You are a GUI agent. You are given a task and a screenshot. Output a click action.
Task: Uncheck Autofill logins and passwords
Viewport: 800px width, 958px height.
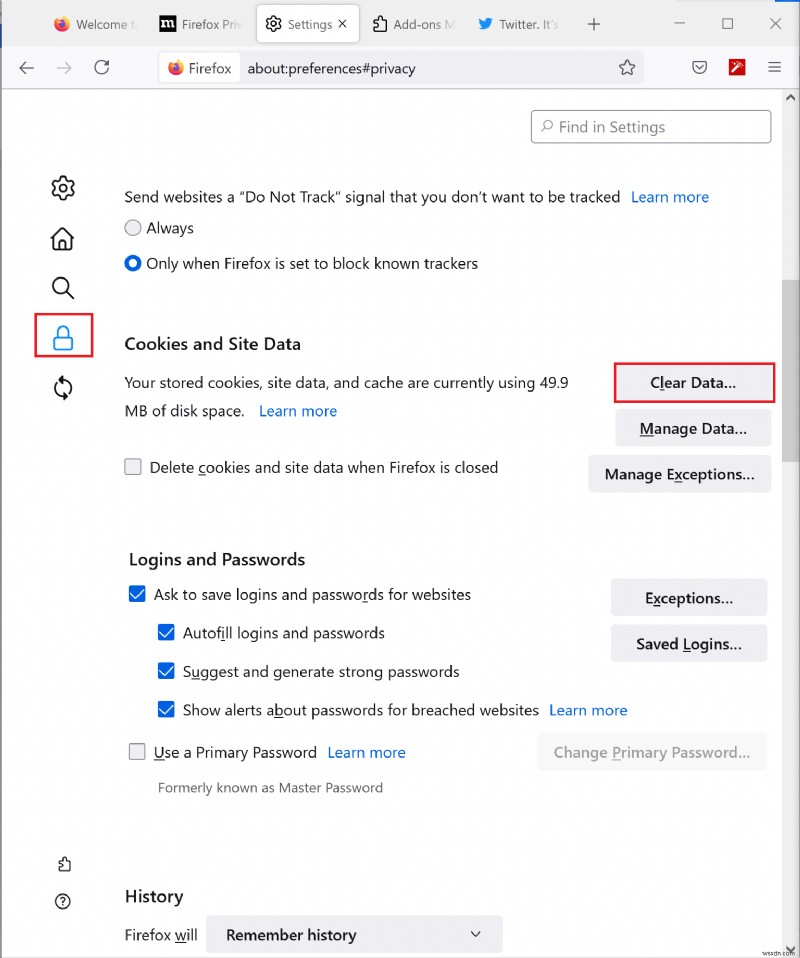167,633
